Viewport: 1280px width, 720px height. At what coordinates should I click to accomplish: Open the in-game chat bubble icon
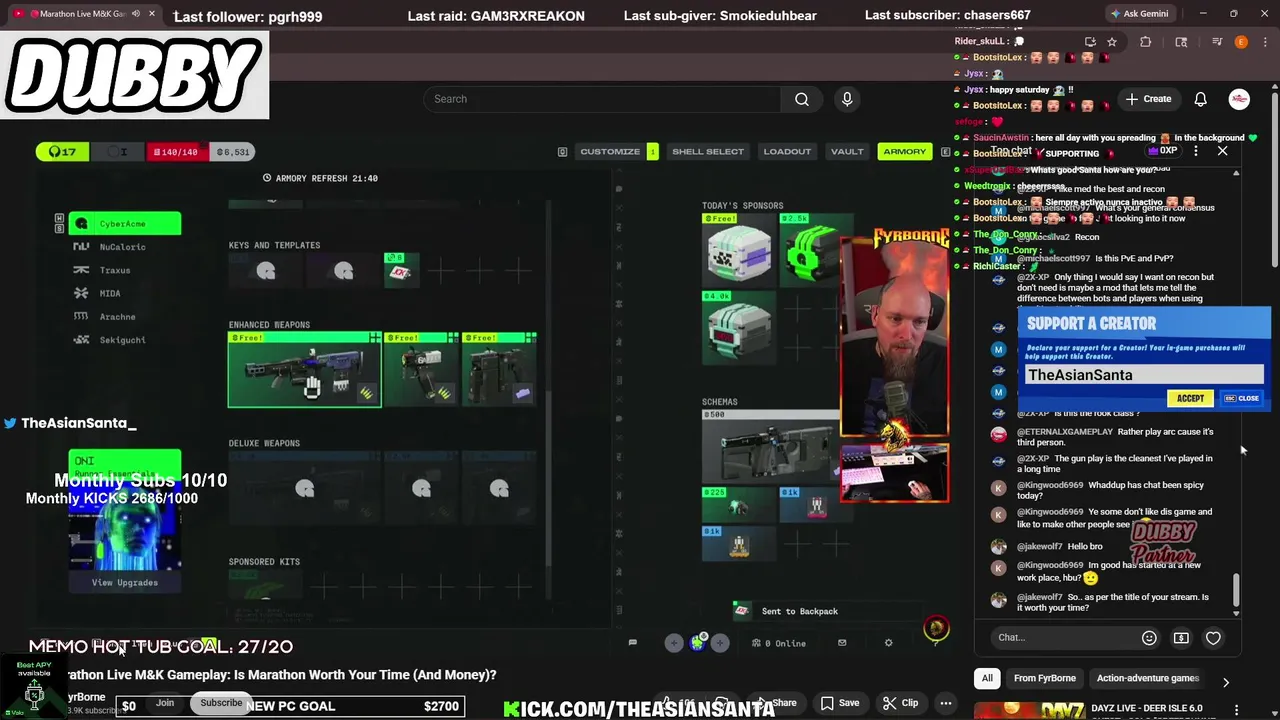point(632,643)
